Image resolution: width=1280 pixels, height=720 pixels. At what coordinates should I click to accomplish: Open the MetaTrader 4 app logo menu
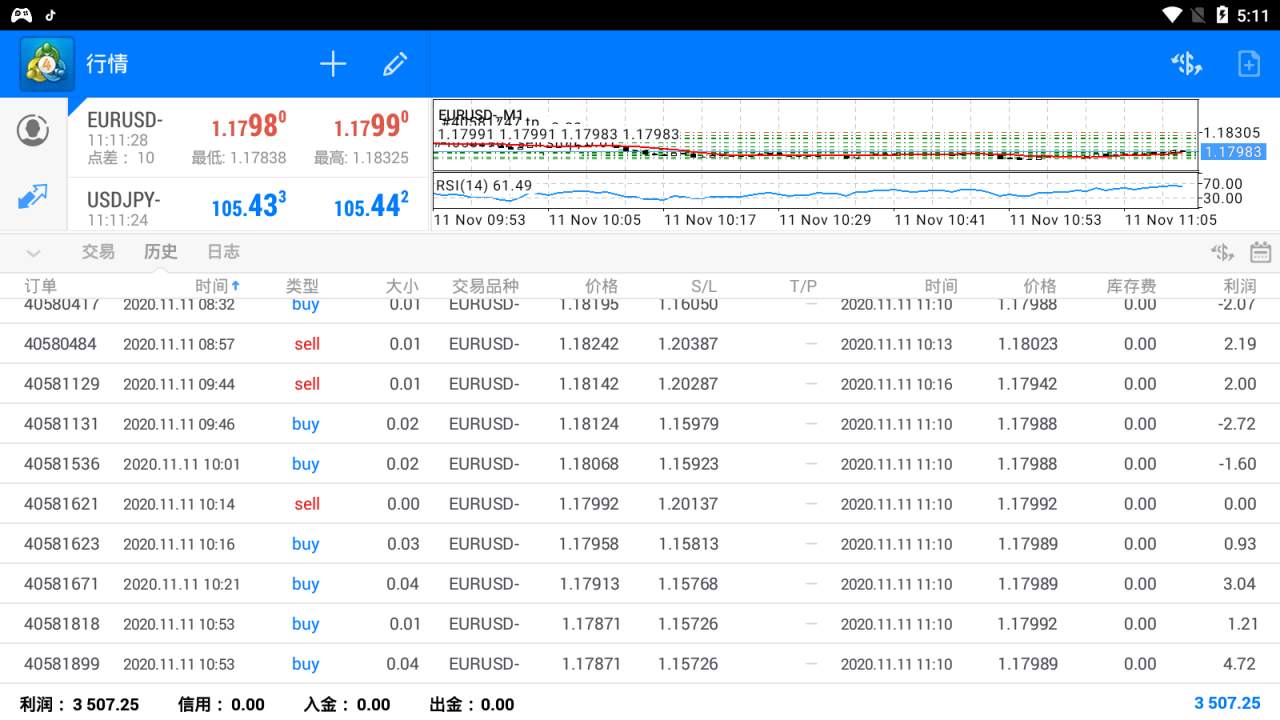click(47, 64)
